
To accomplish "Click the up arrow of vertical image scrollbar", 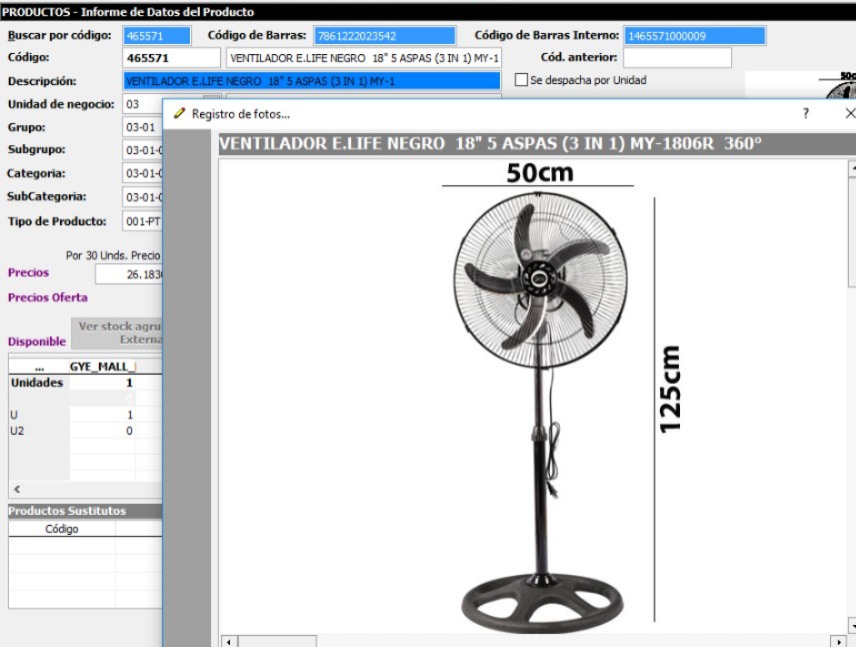I will pyautogui.click(x=852, y=168).
